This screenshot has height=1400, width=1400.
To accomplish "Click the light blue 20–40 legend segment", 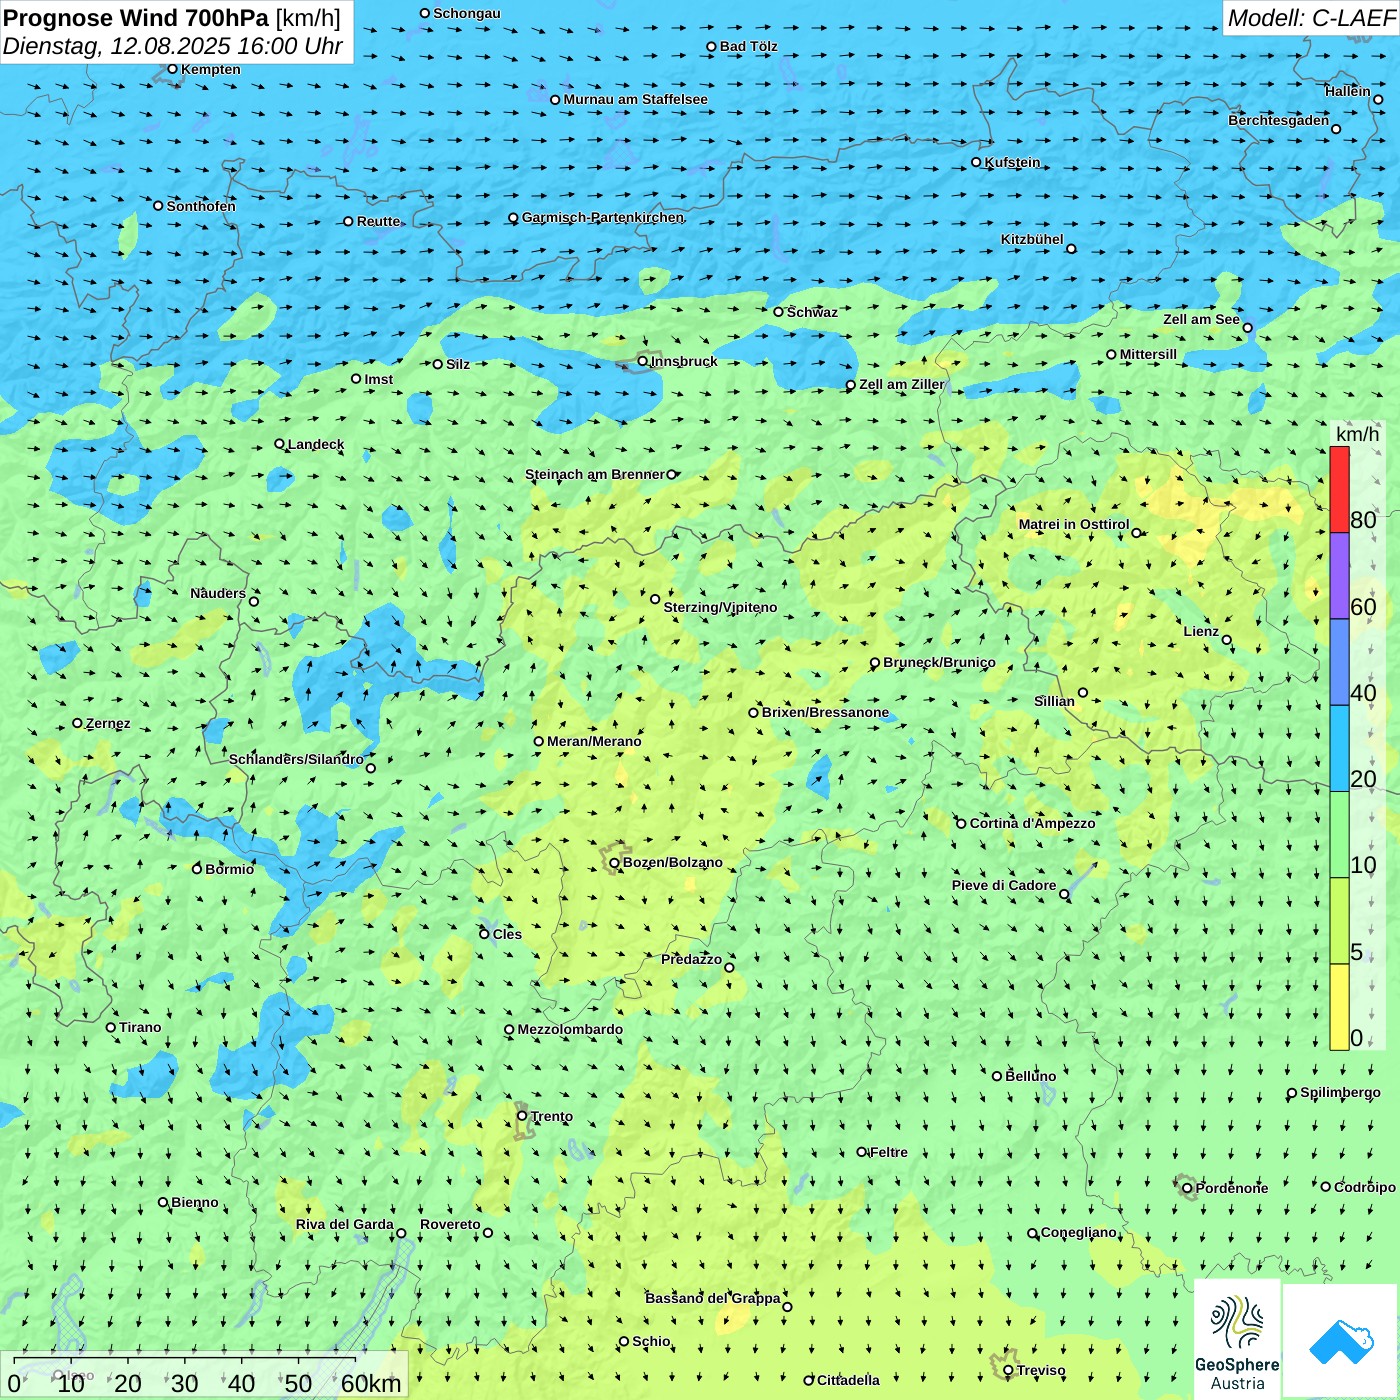I will click(x=1339, y=748).
